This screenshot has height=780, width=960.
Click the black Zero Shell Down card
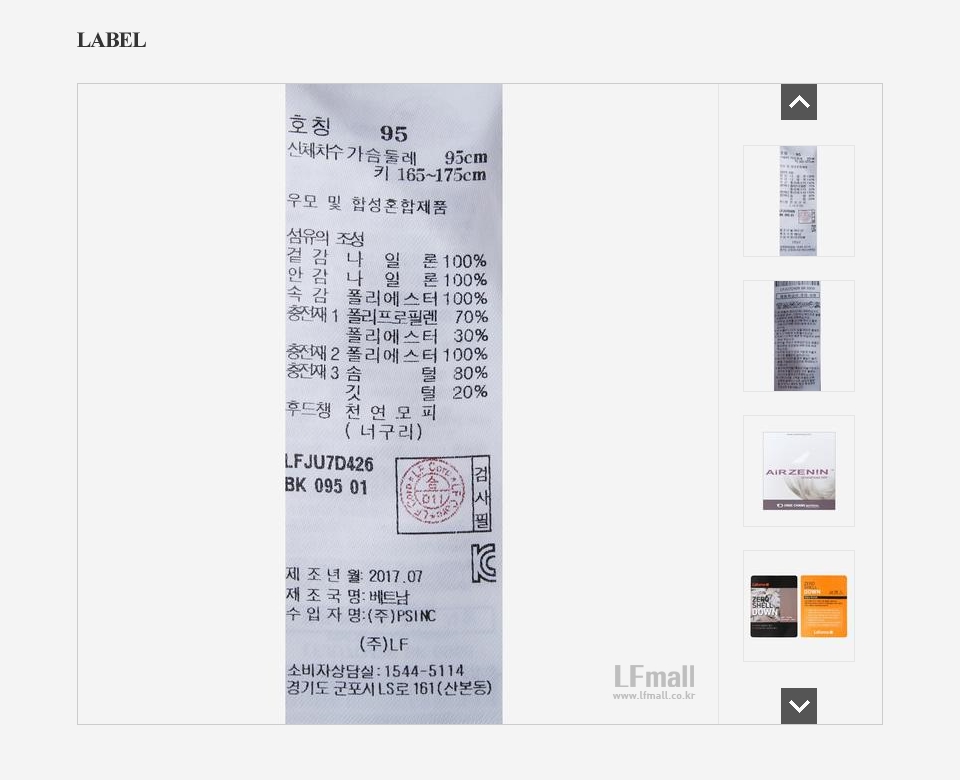tap(774, 606)
